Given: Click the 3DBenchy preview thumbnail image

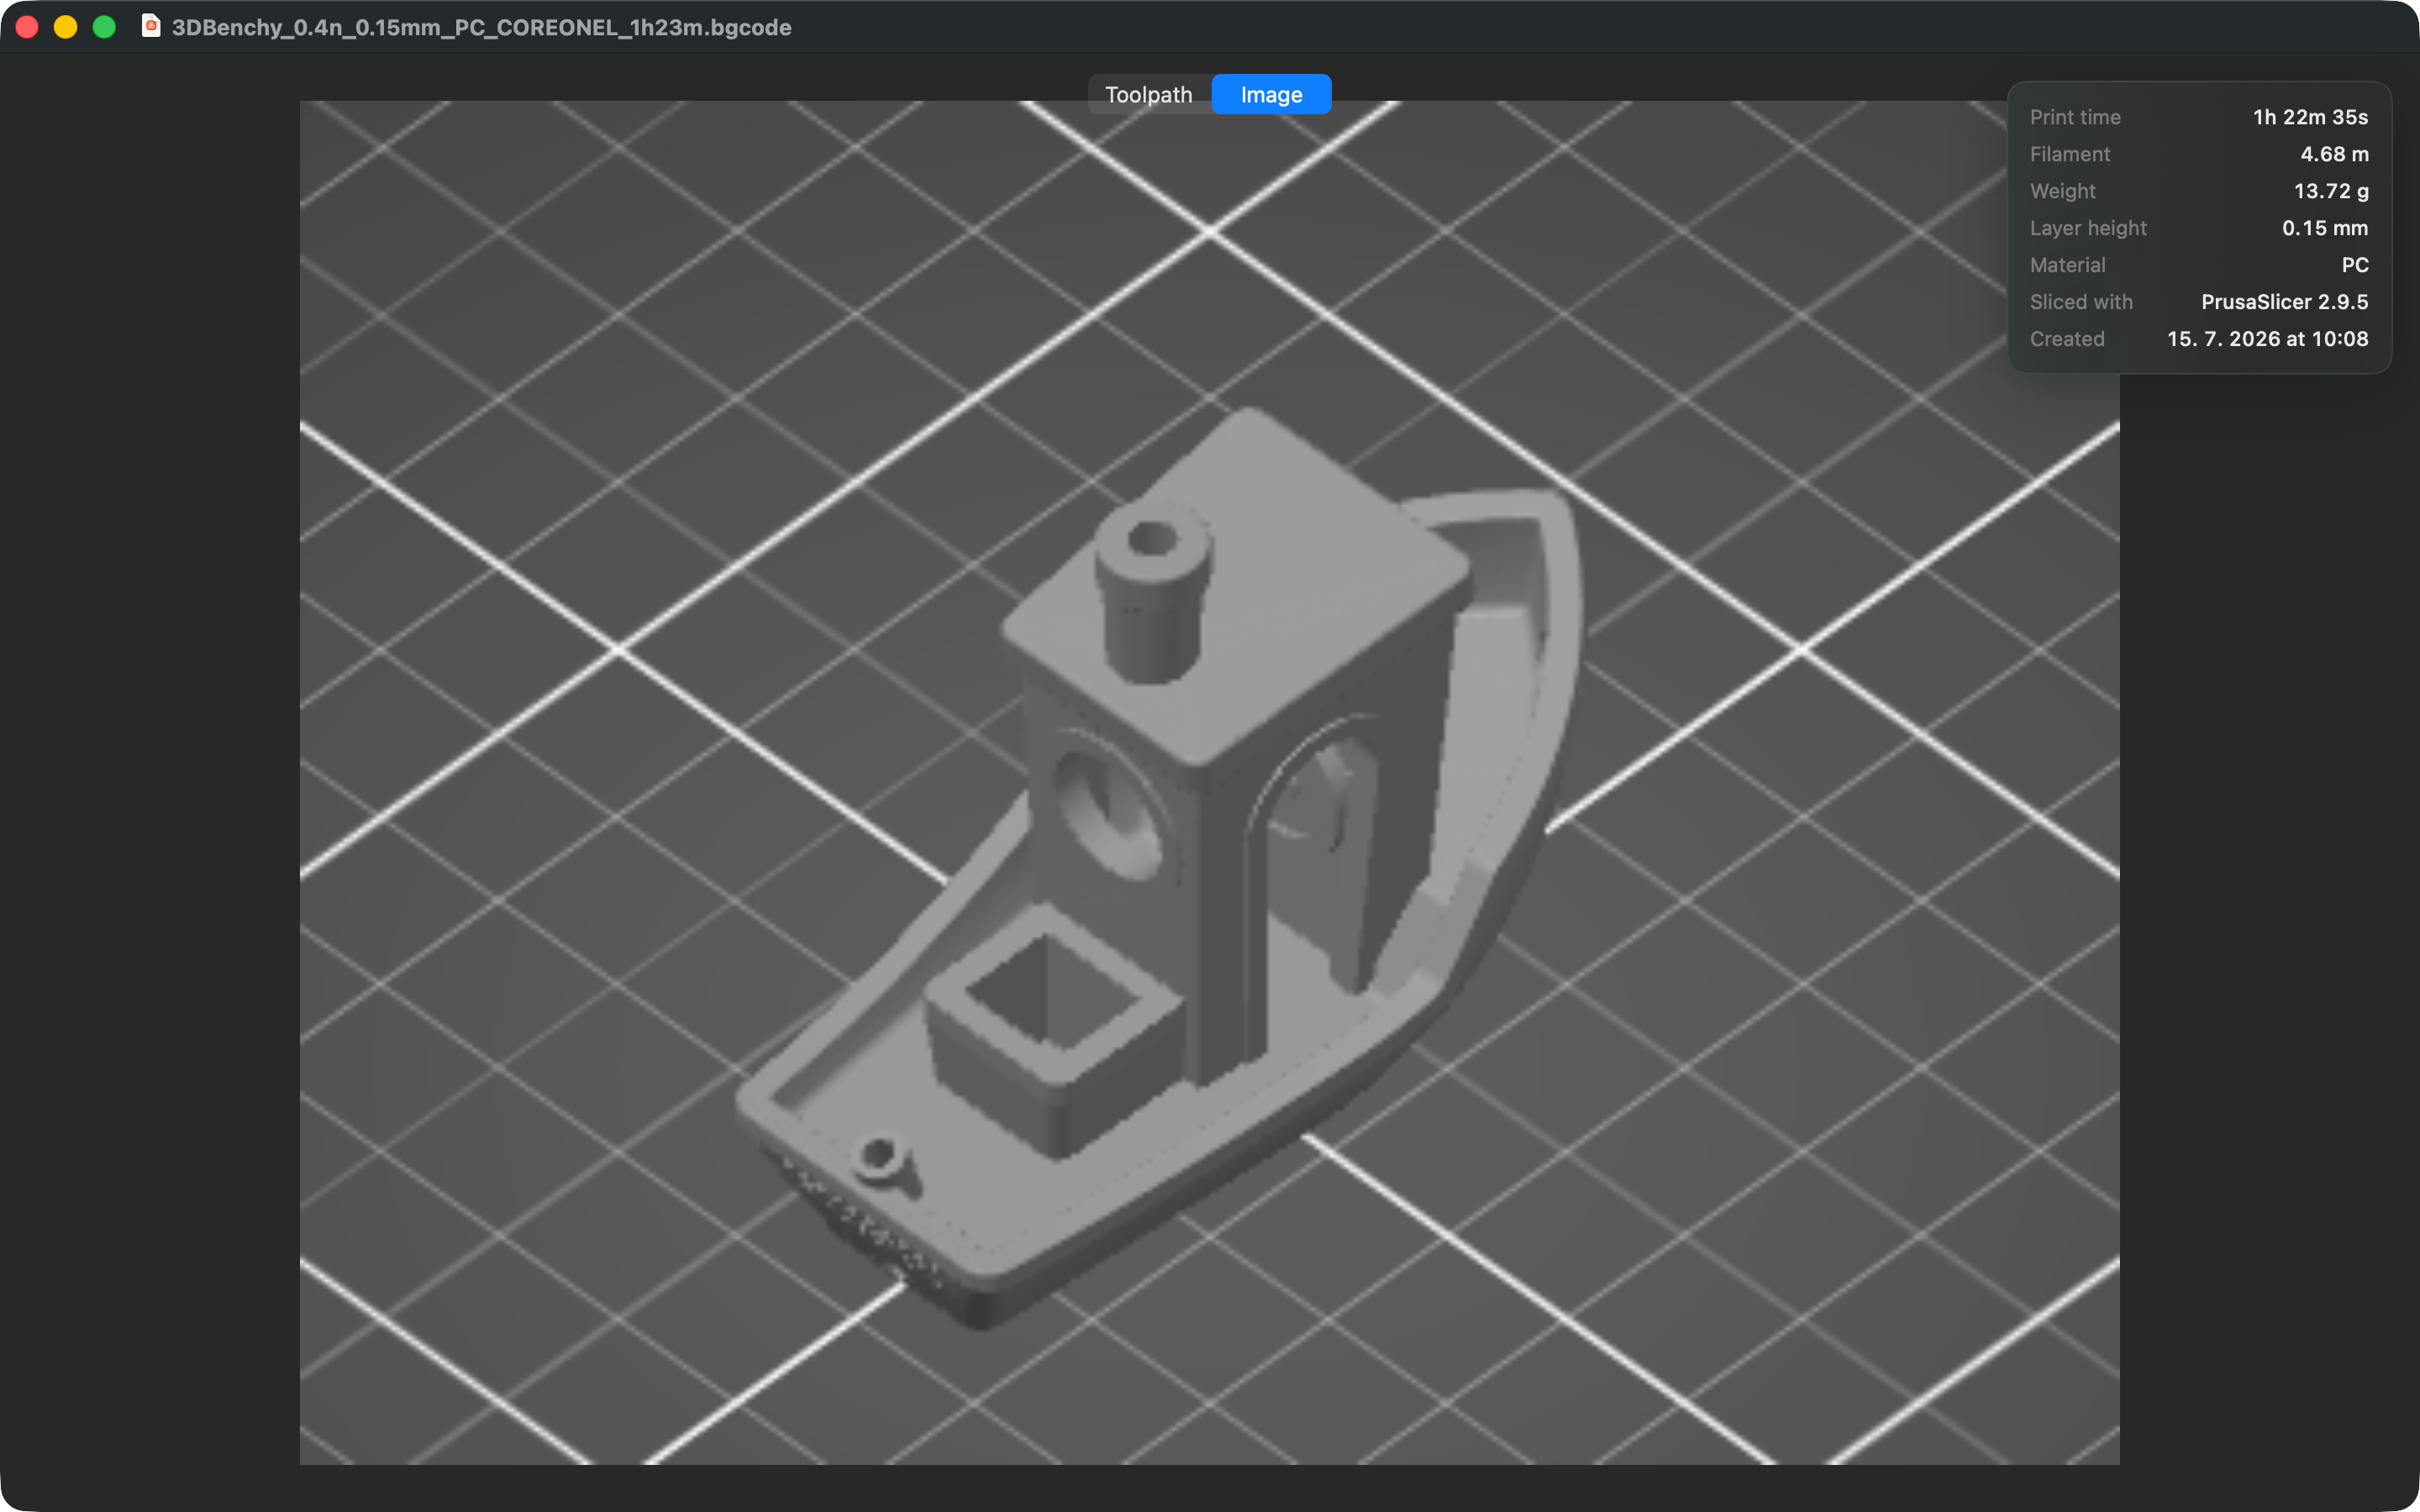Looking at the screenshot, I should [1209, 783].
